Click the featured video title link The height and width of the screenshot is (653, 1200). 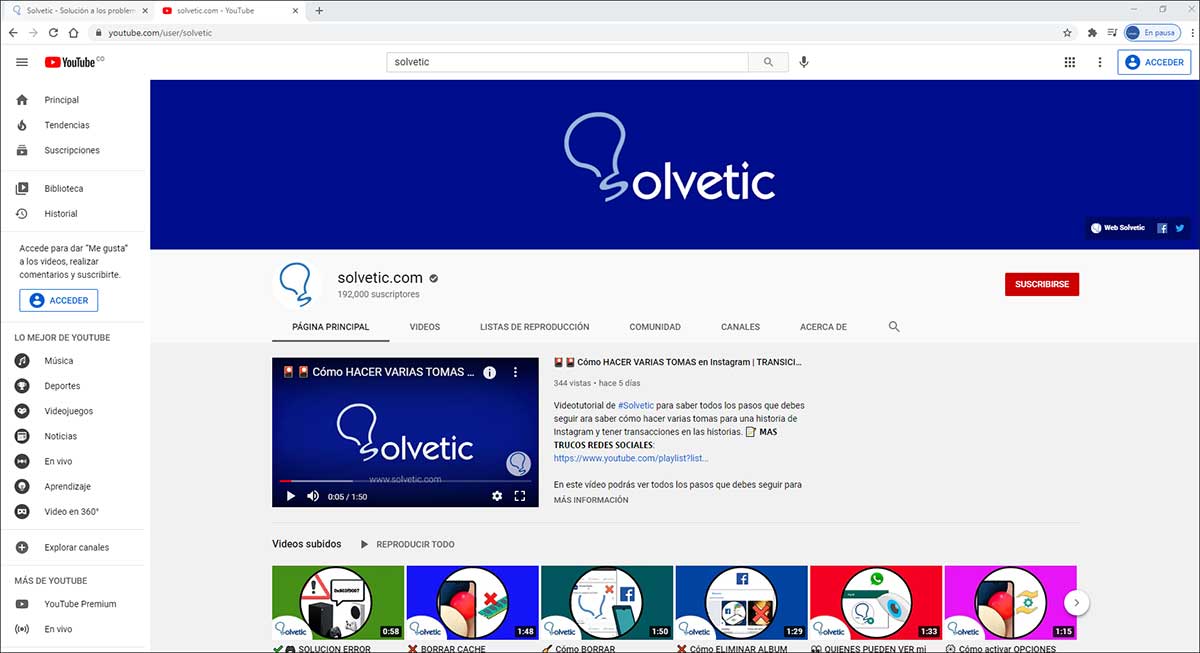(678, 362)
